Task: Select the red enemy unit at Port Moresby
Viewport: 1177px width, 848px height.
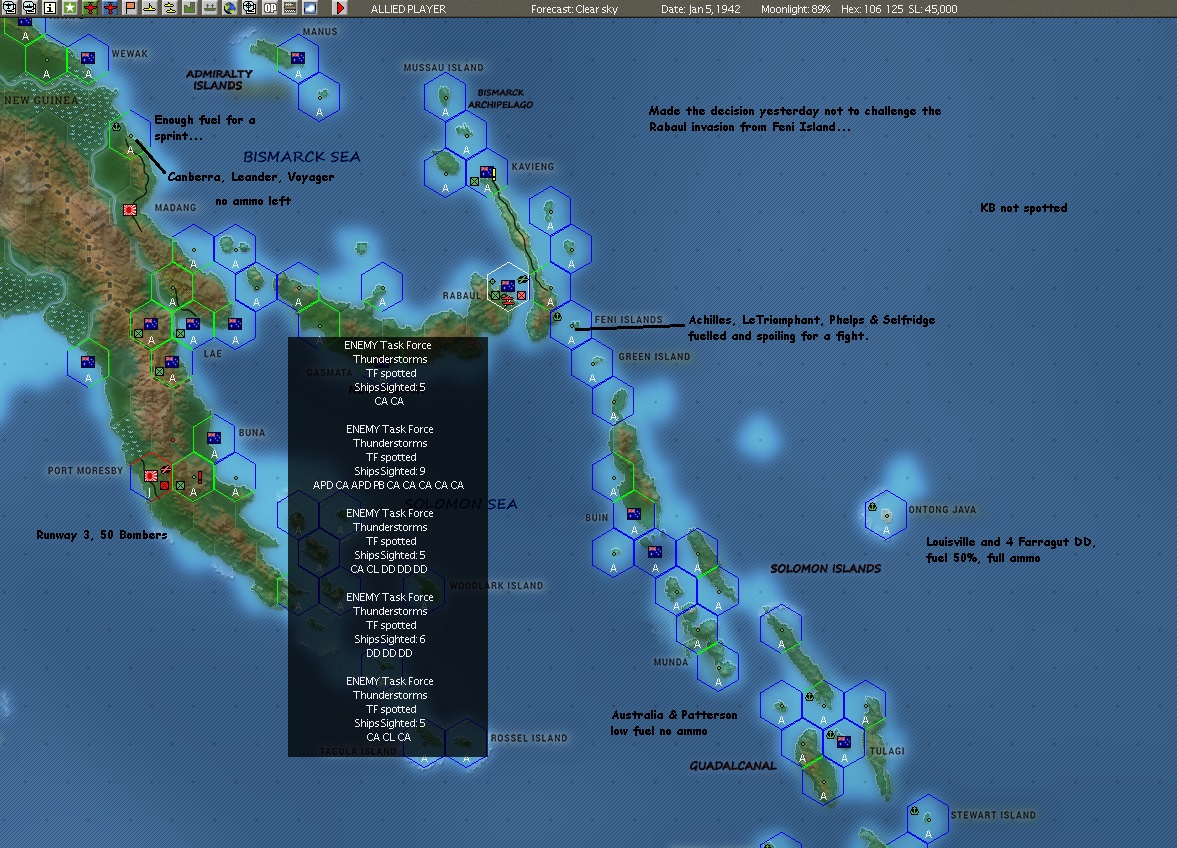Action: tap(164, 486)
